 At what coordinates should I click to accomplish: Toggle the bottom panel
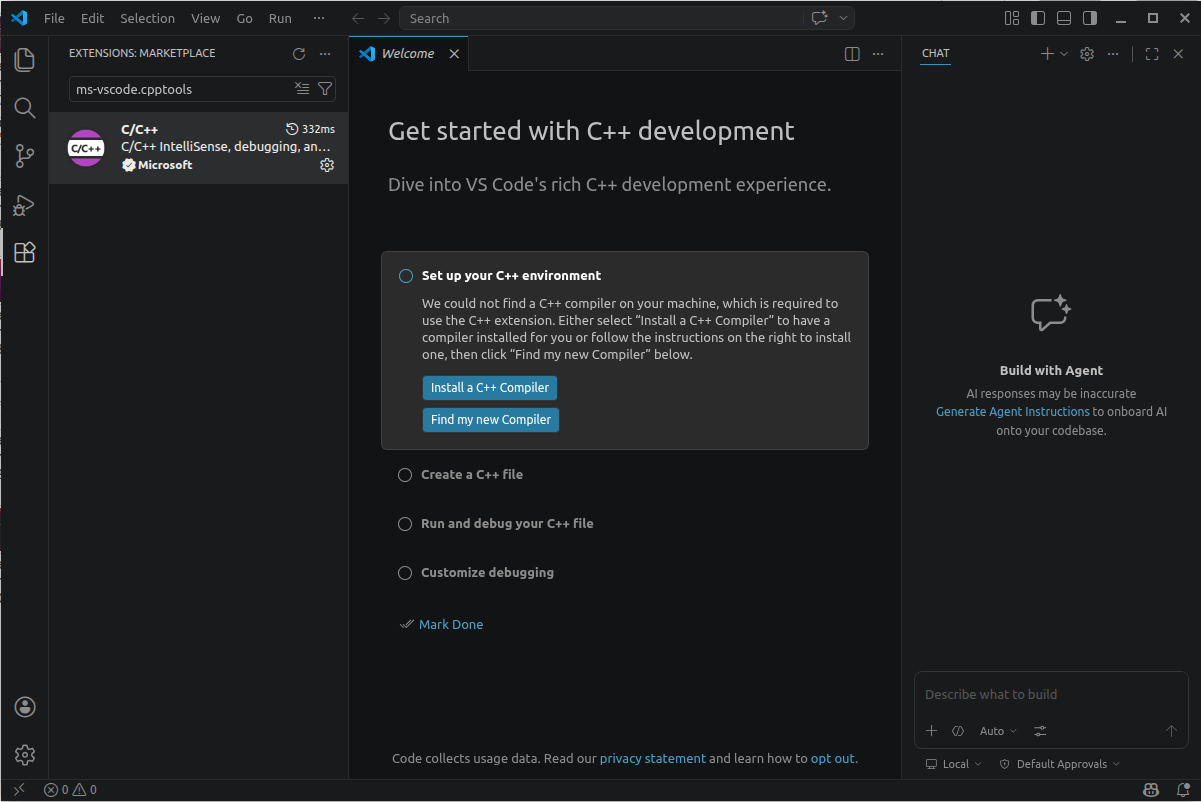coord(1064,18)
